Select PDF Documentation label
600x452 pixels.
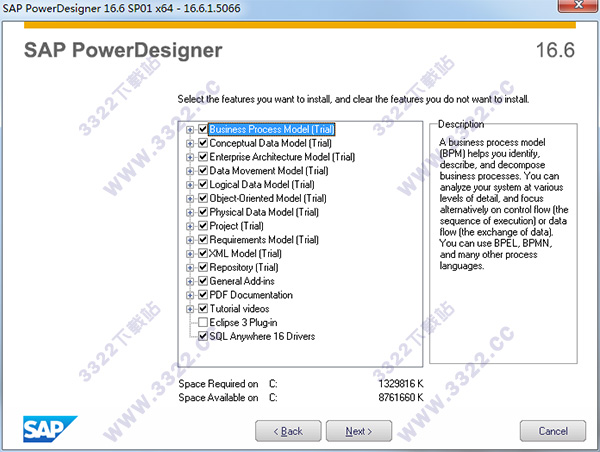tap(251, 295)
